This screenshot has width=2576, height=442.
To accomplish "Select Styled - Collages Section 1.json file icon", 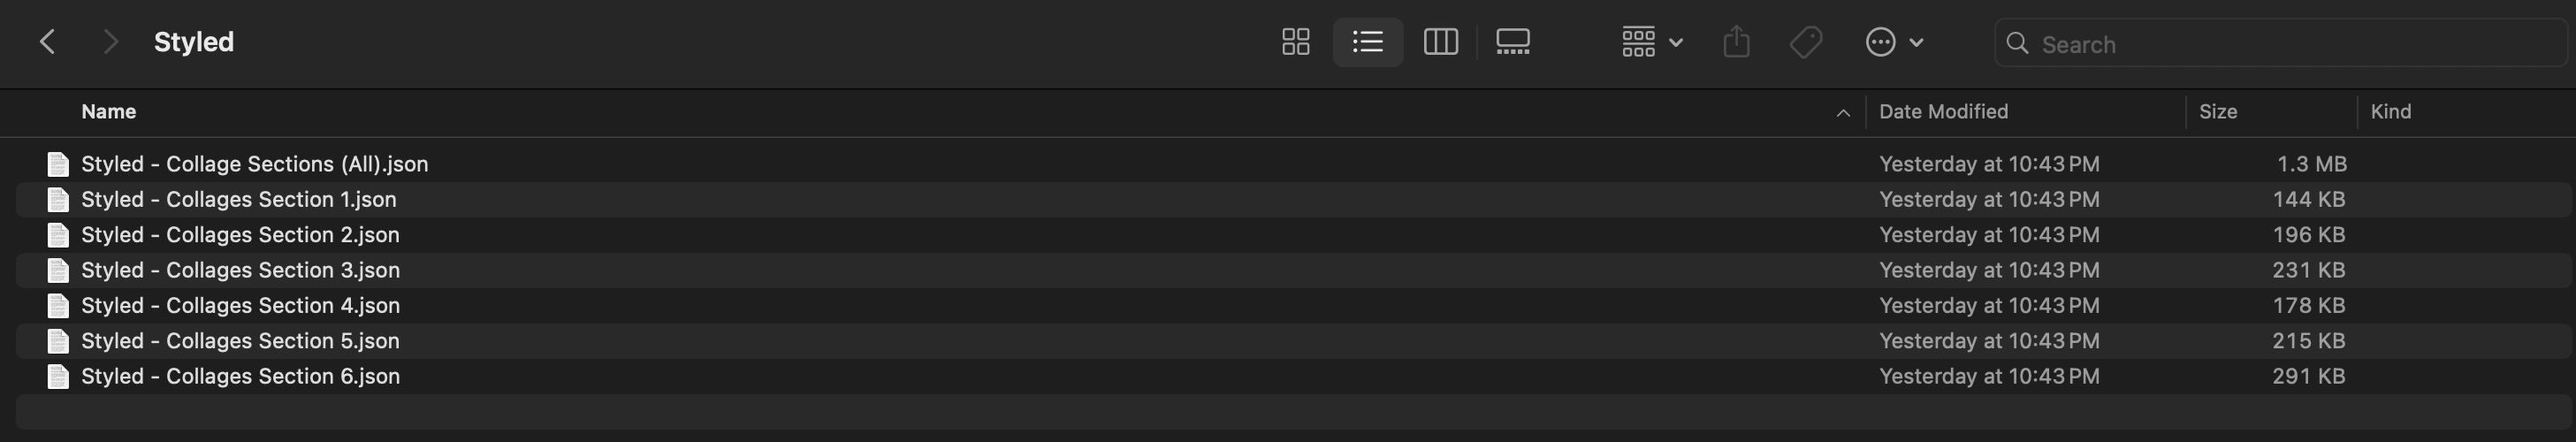I will click(58, 200).
